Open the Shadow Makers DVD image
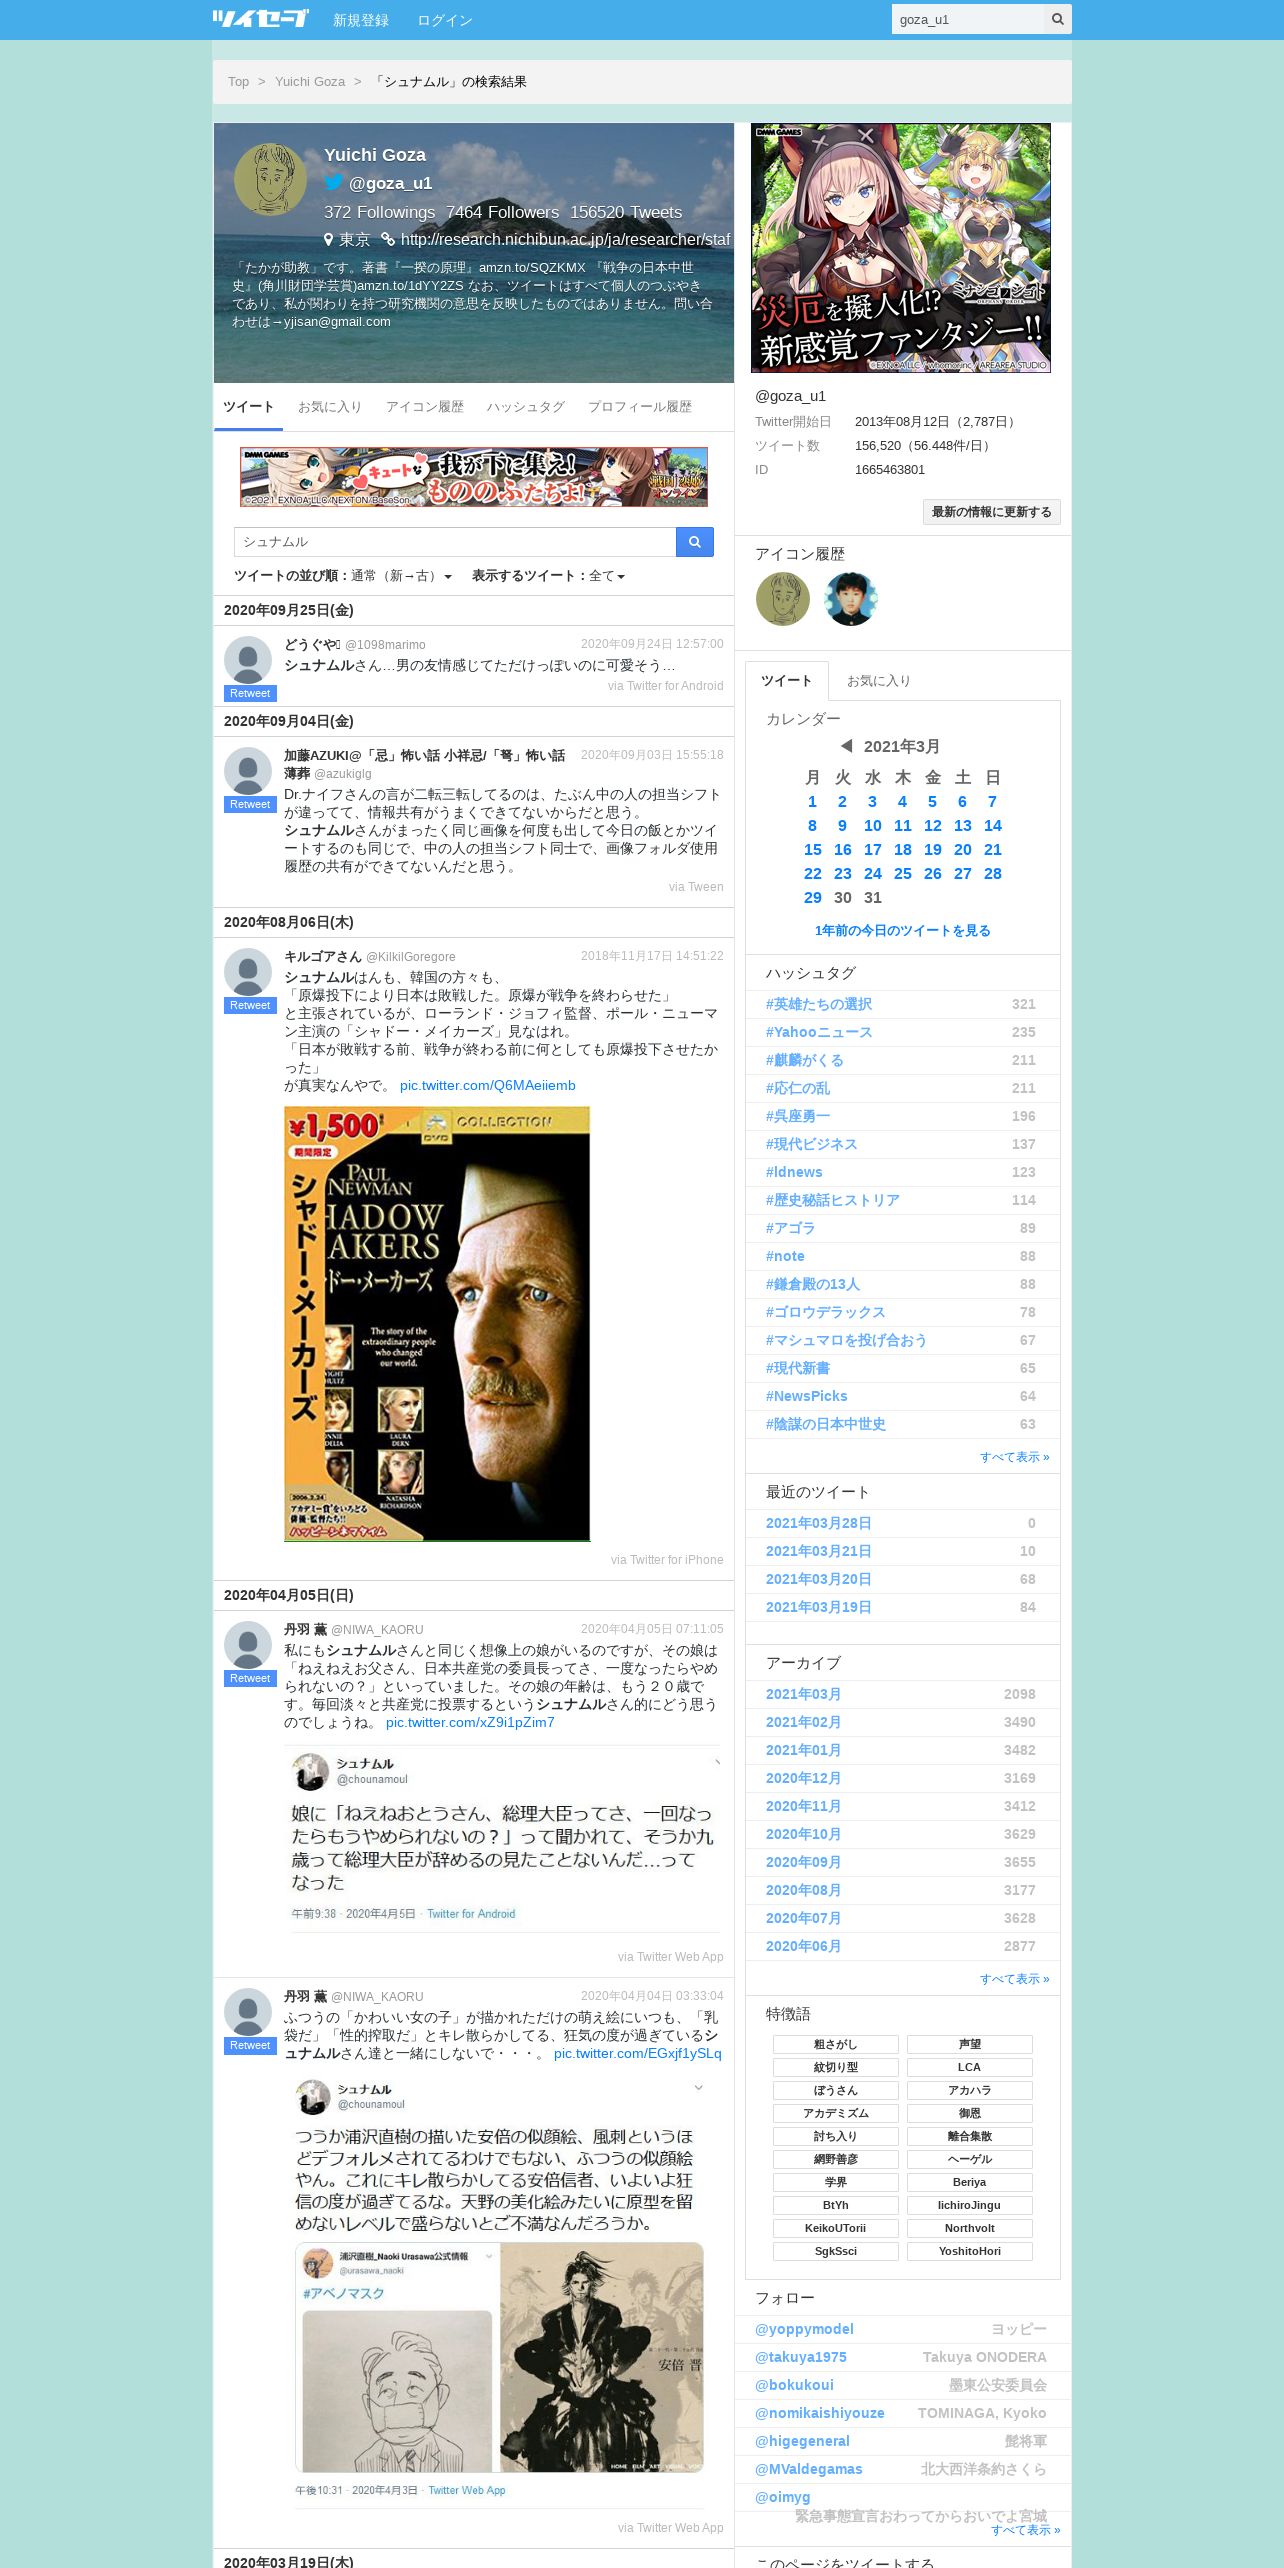This screenshot has height=2568, width=1284. [437, 1324]
